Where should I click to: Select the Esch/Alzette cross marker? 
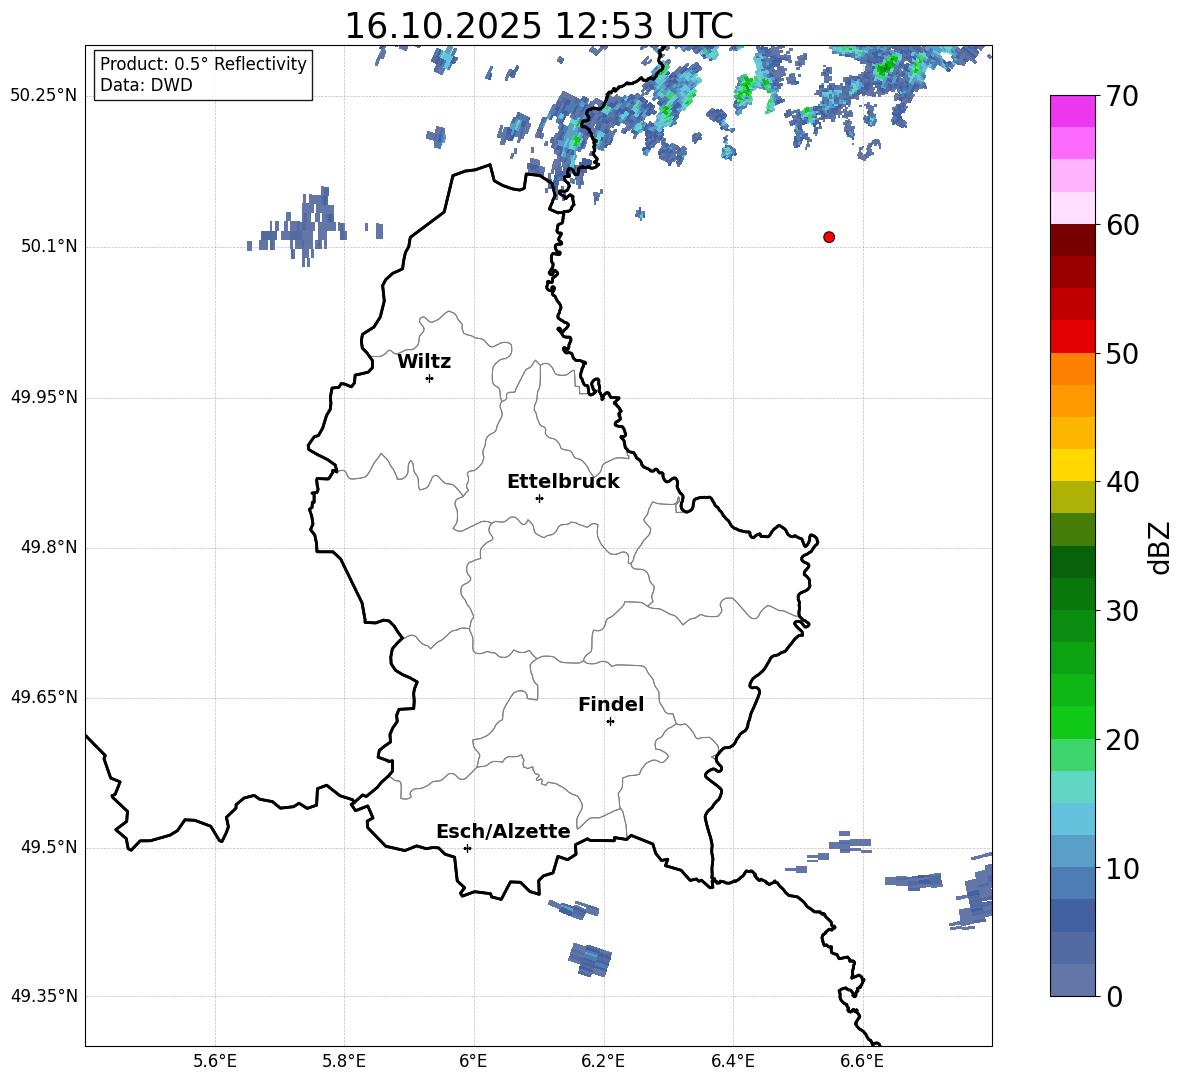point(467,848)
